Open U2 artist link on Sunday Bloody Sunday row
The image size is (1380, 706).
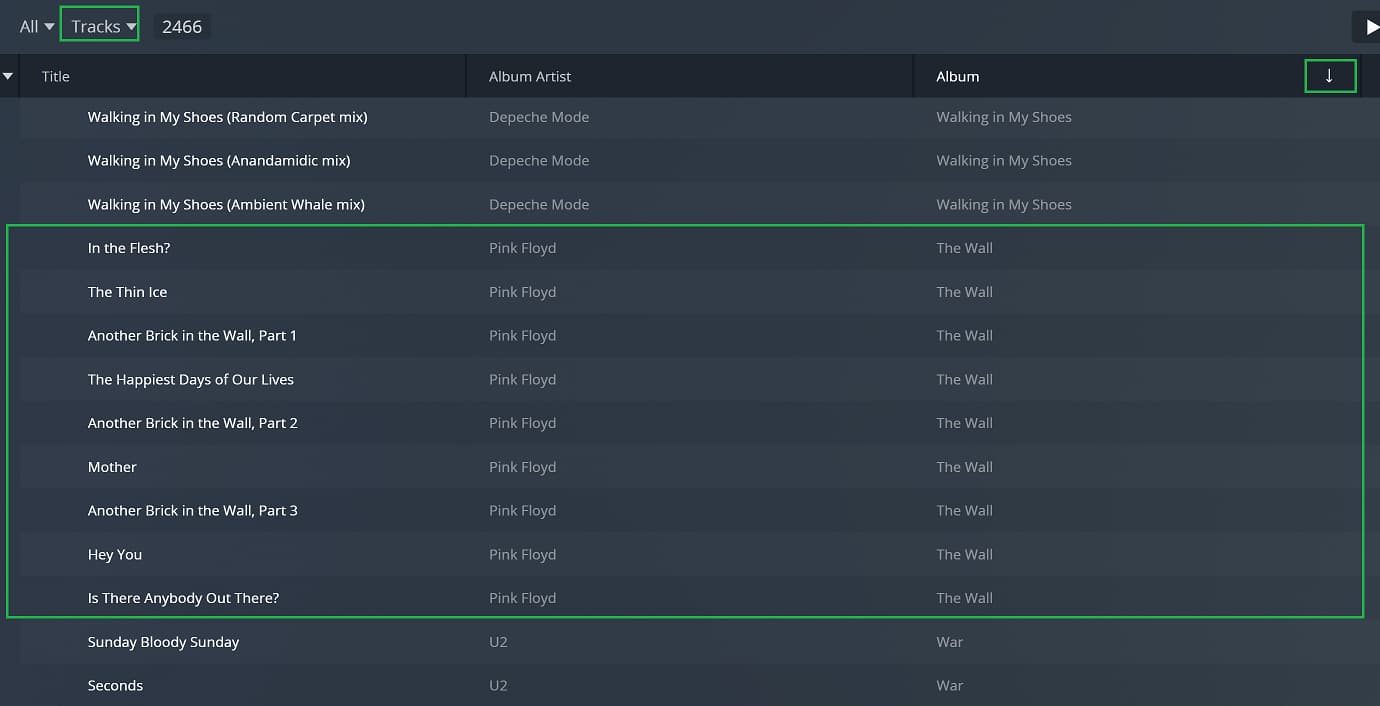pos(498,642)
